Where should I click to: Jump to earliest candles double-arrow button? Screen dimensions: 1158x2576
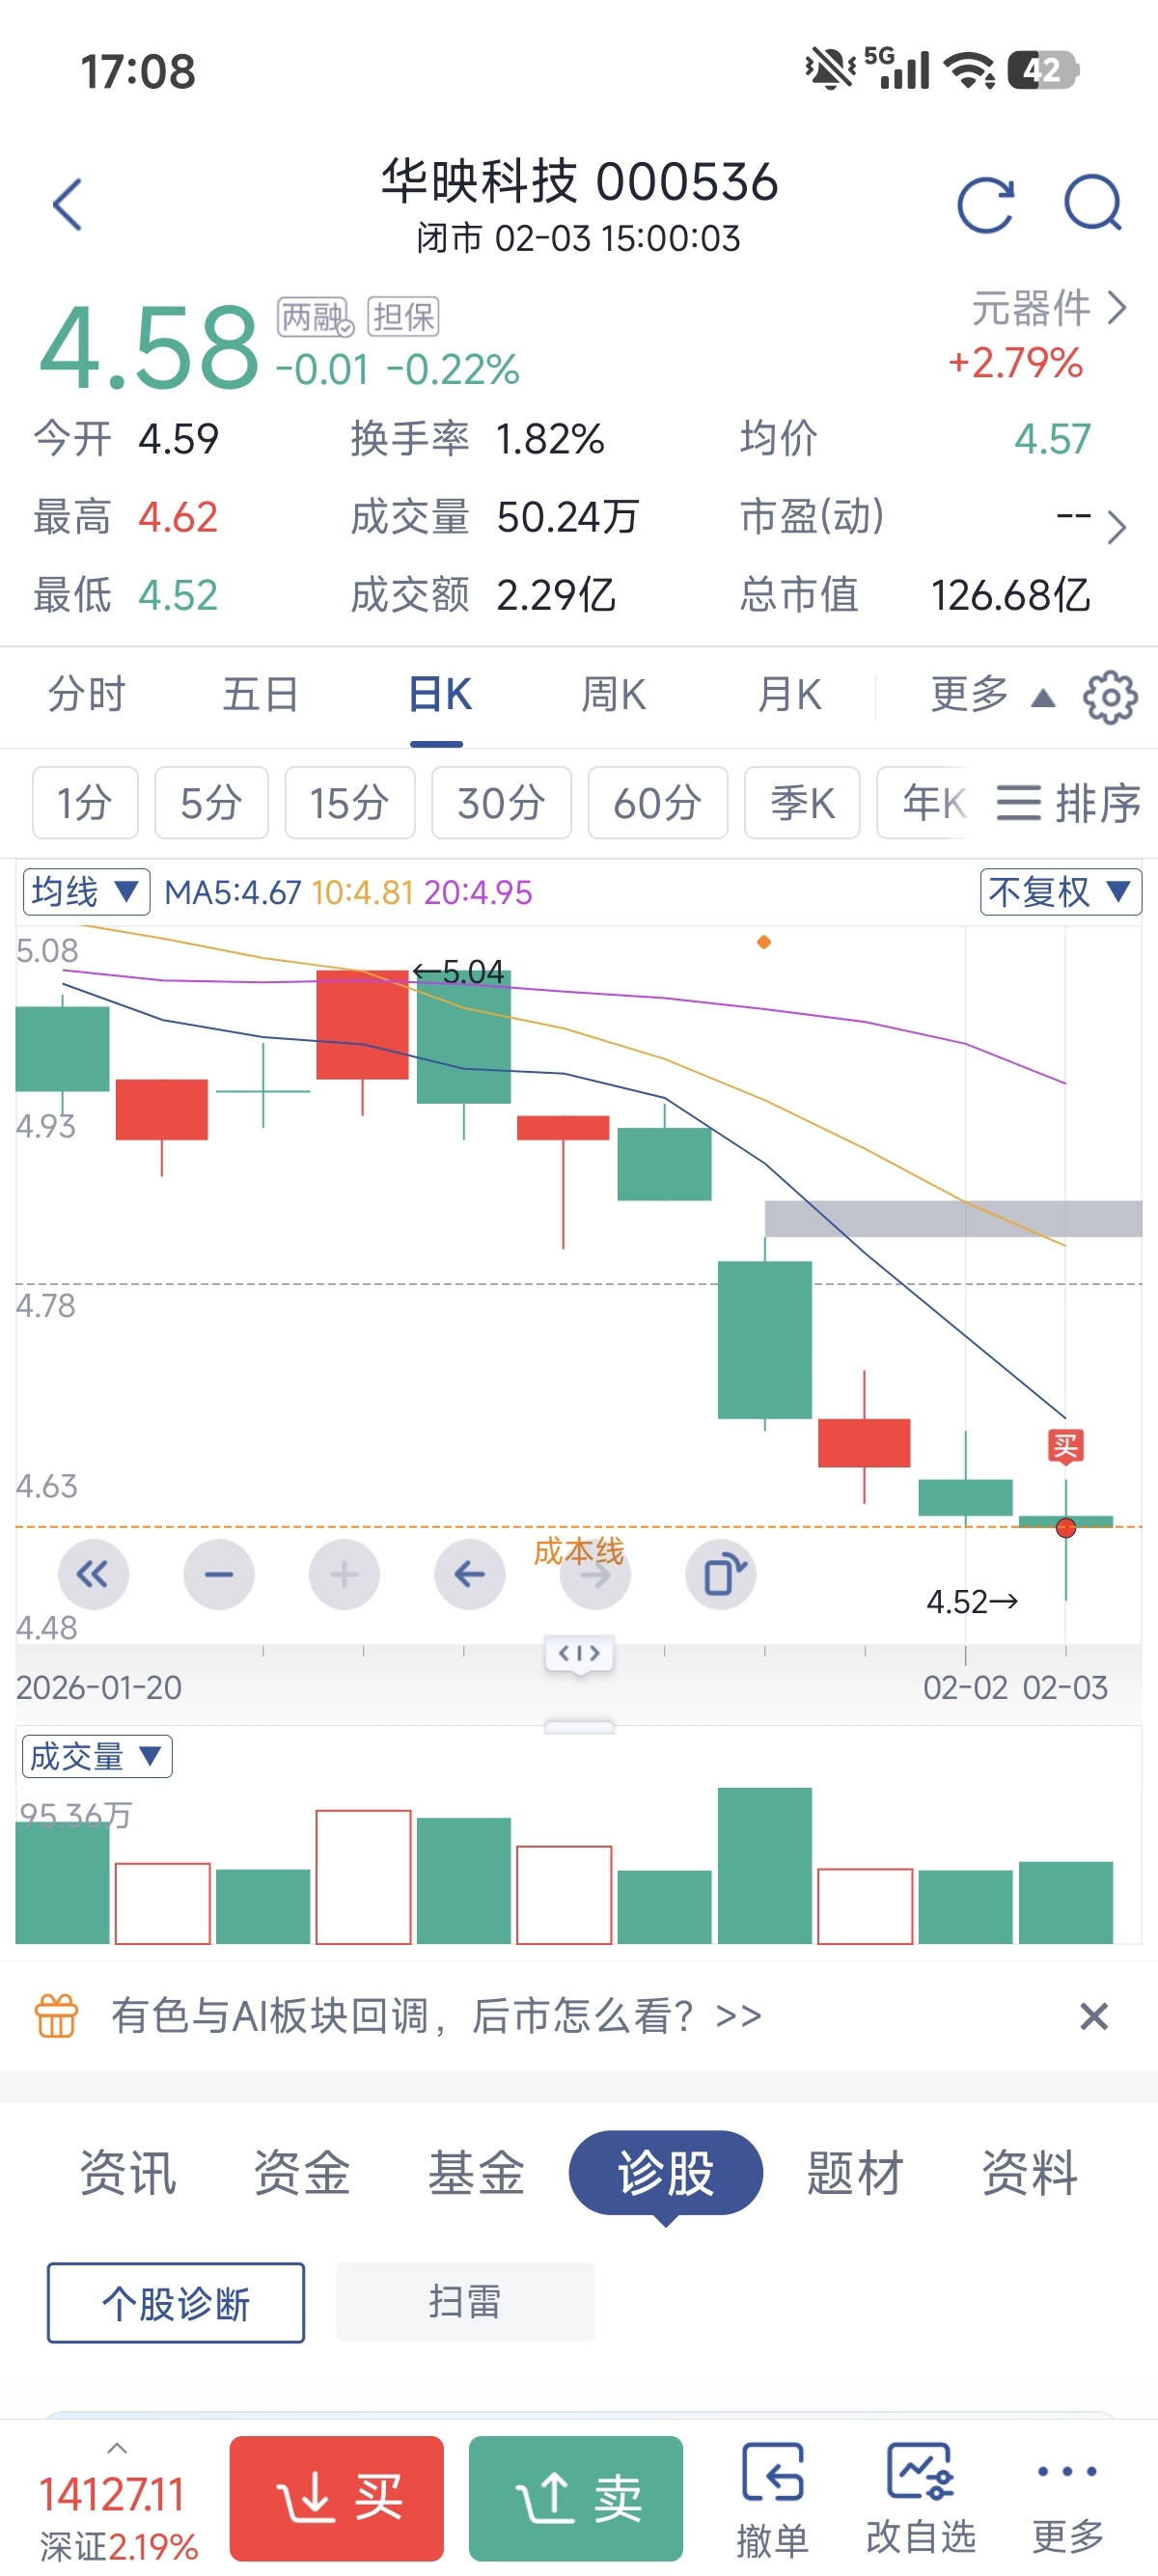pyautogui.click(x=93, y=1575)
